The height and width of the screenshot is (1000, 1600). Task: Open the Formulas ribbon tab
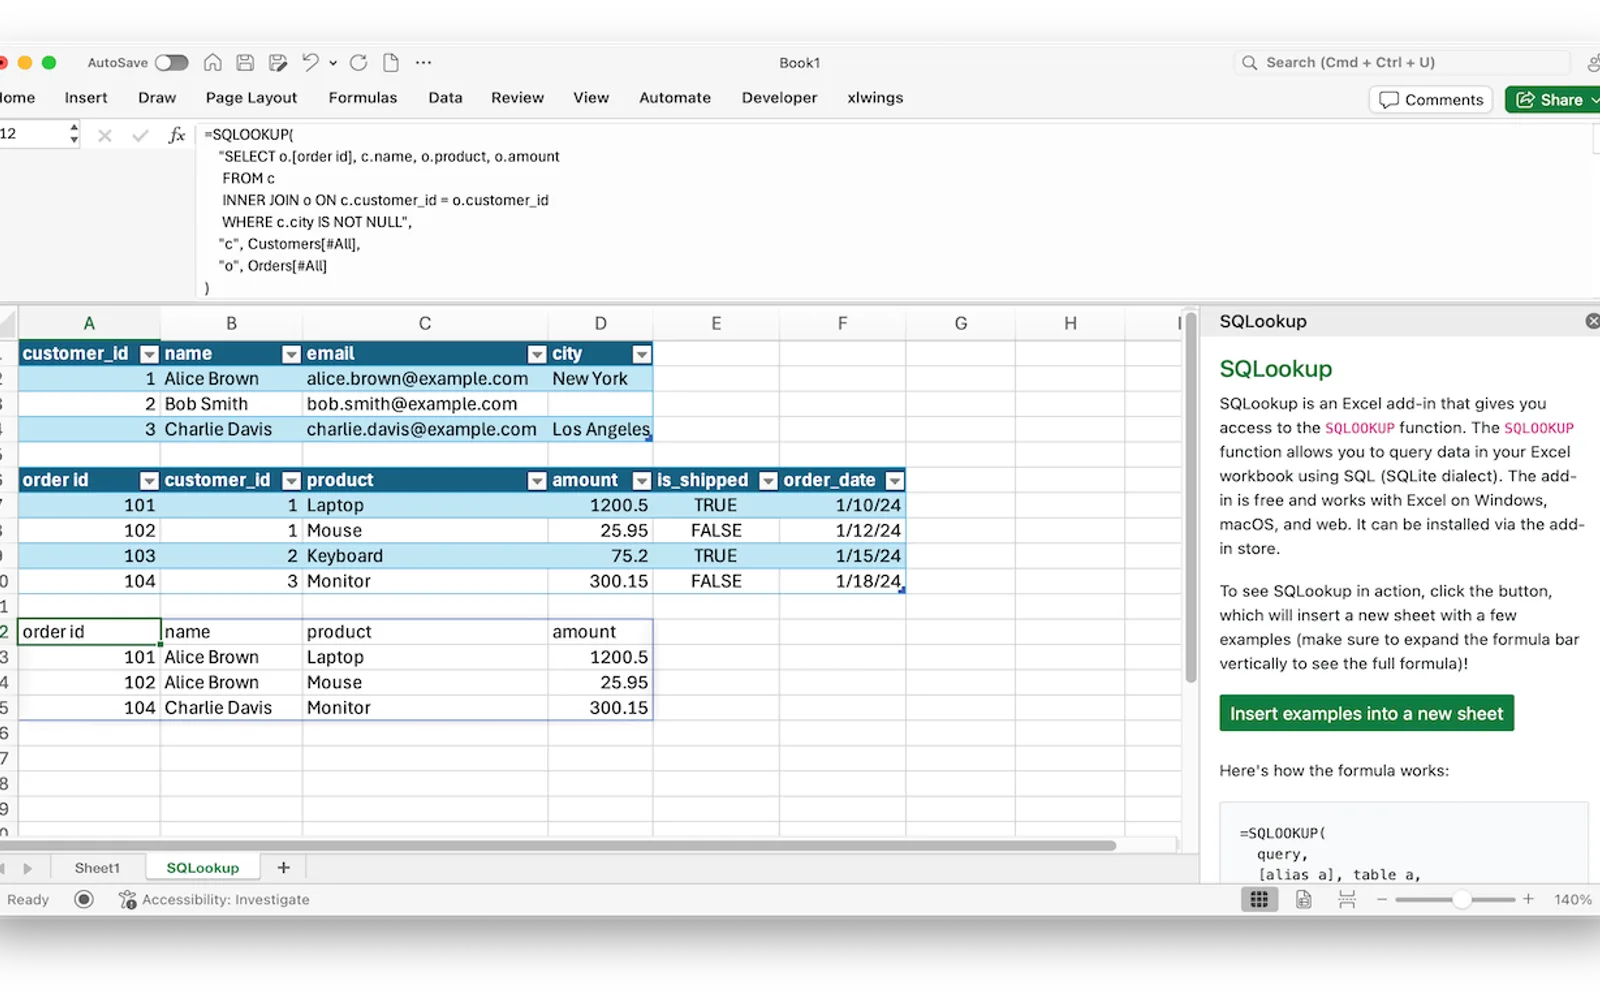coord(363,98)
